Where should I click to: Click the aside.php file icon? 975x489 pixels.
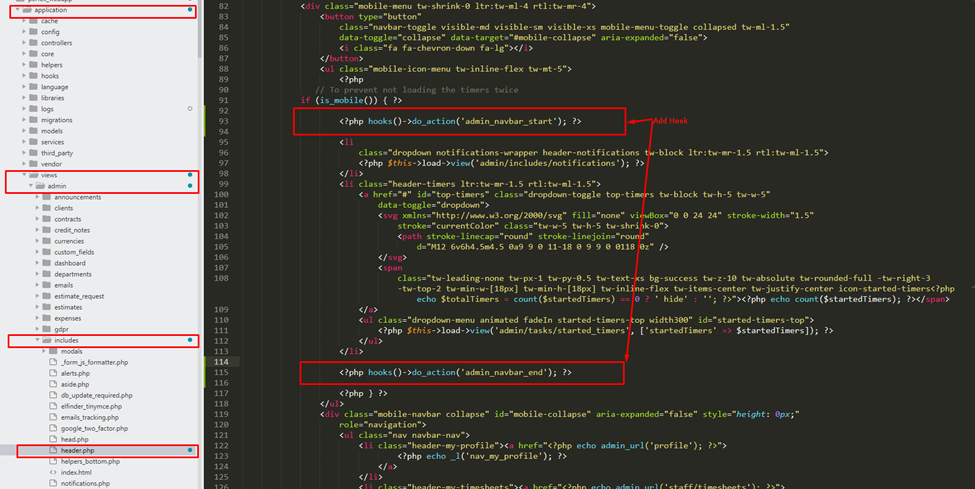[x=53, y=384]
